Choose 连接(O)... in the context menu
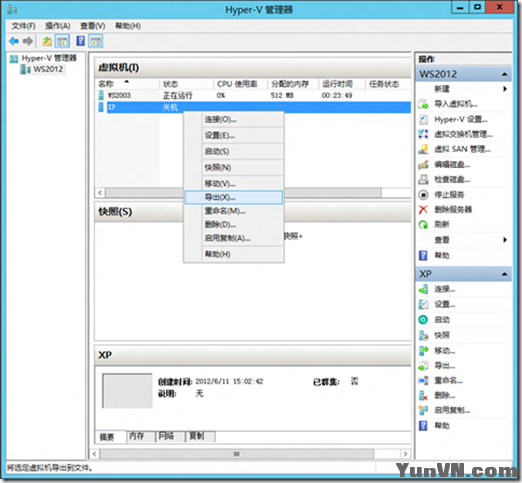The width and height of the screenshot is (522, 483). (x=234, y=119)
